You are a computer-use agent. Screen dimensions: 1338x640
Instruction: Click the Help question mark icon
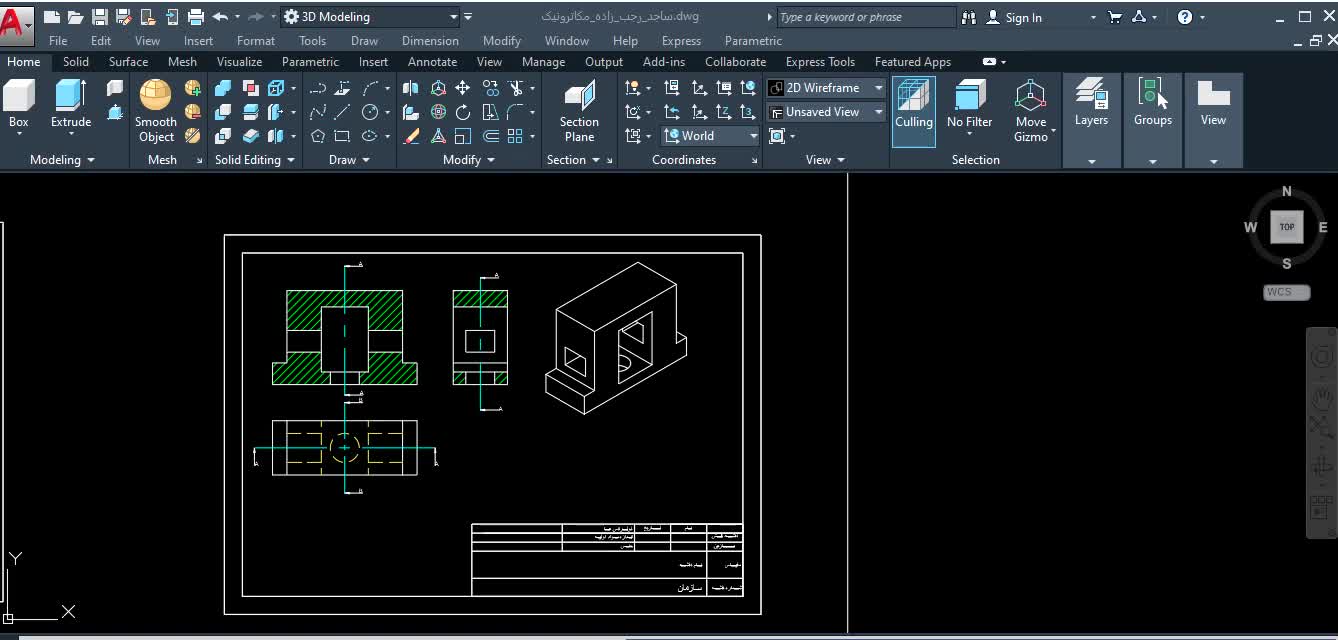coord(1185,17)
